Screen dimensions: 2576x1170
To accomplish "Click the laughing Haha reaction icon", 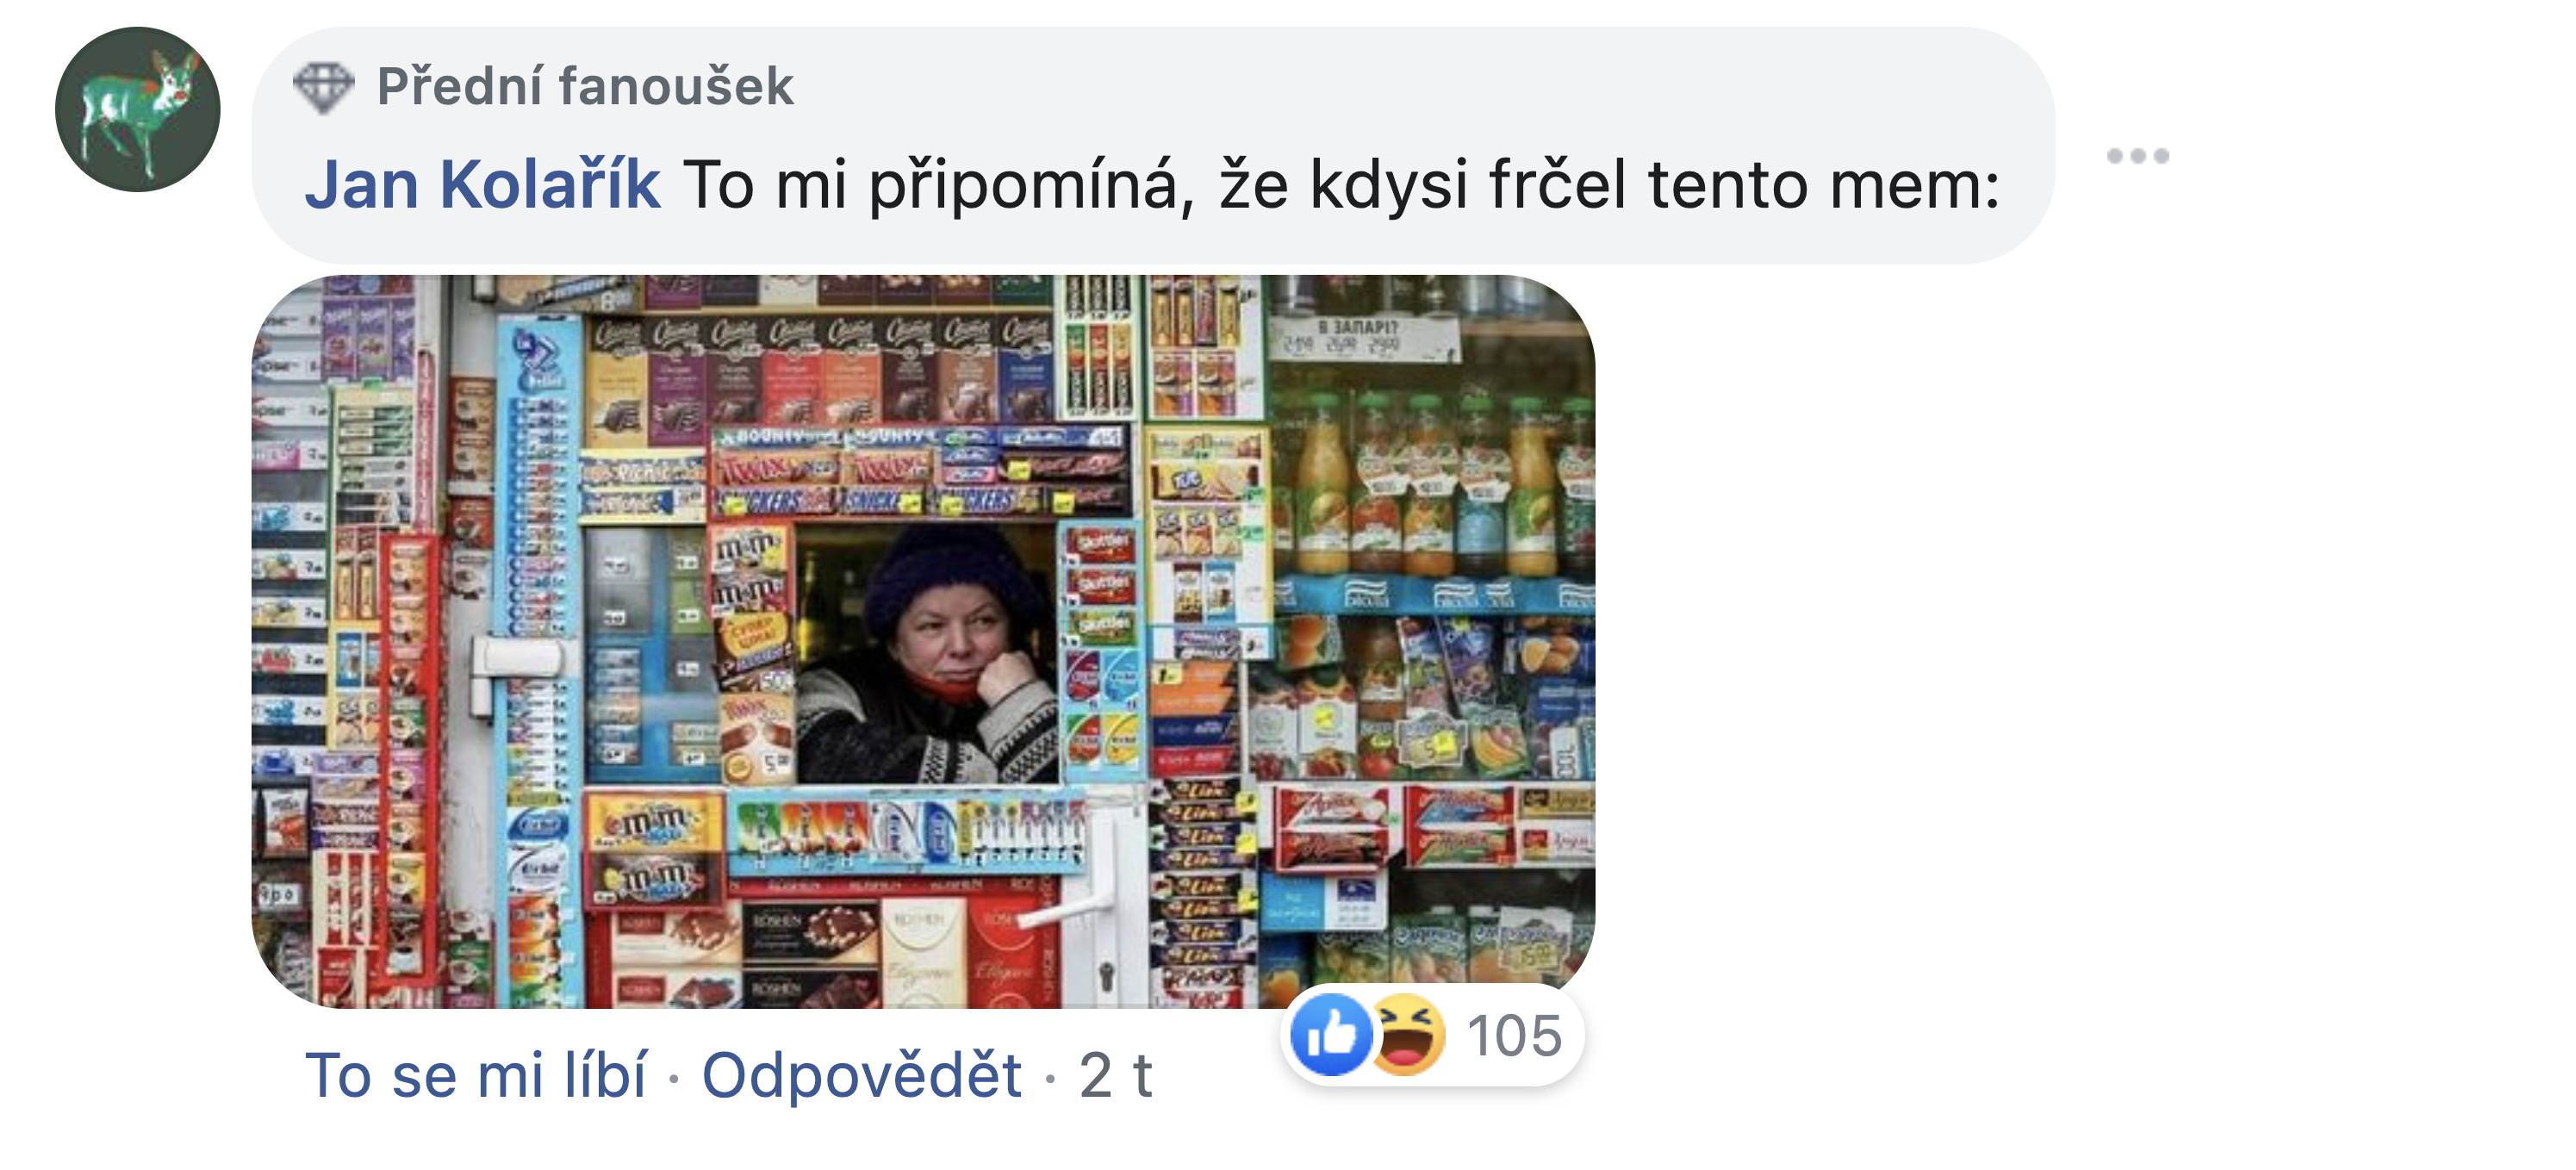I will click(x=1408, y=1035).
